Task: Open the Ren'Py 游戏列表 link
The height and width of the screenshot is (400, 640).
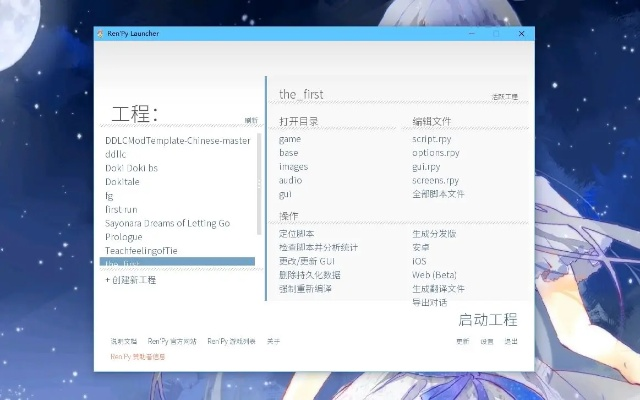Action: click(231, 341)
